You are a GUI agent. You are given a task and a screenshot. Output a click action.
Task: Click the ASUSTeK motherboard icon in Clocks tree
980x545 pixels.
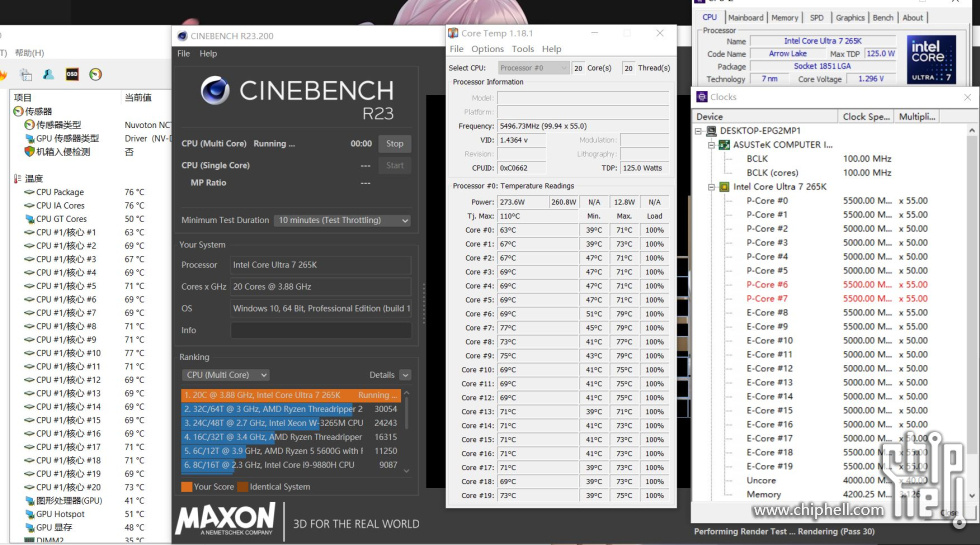(724, 145)
